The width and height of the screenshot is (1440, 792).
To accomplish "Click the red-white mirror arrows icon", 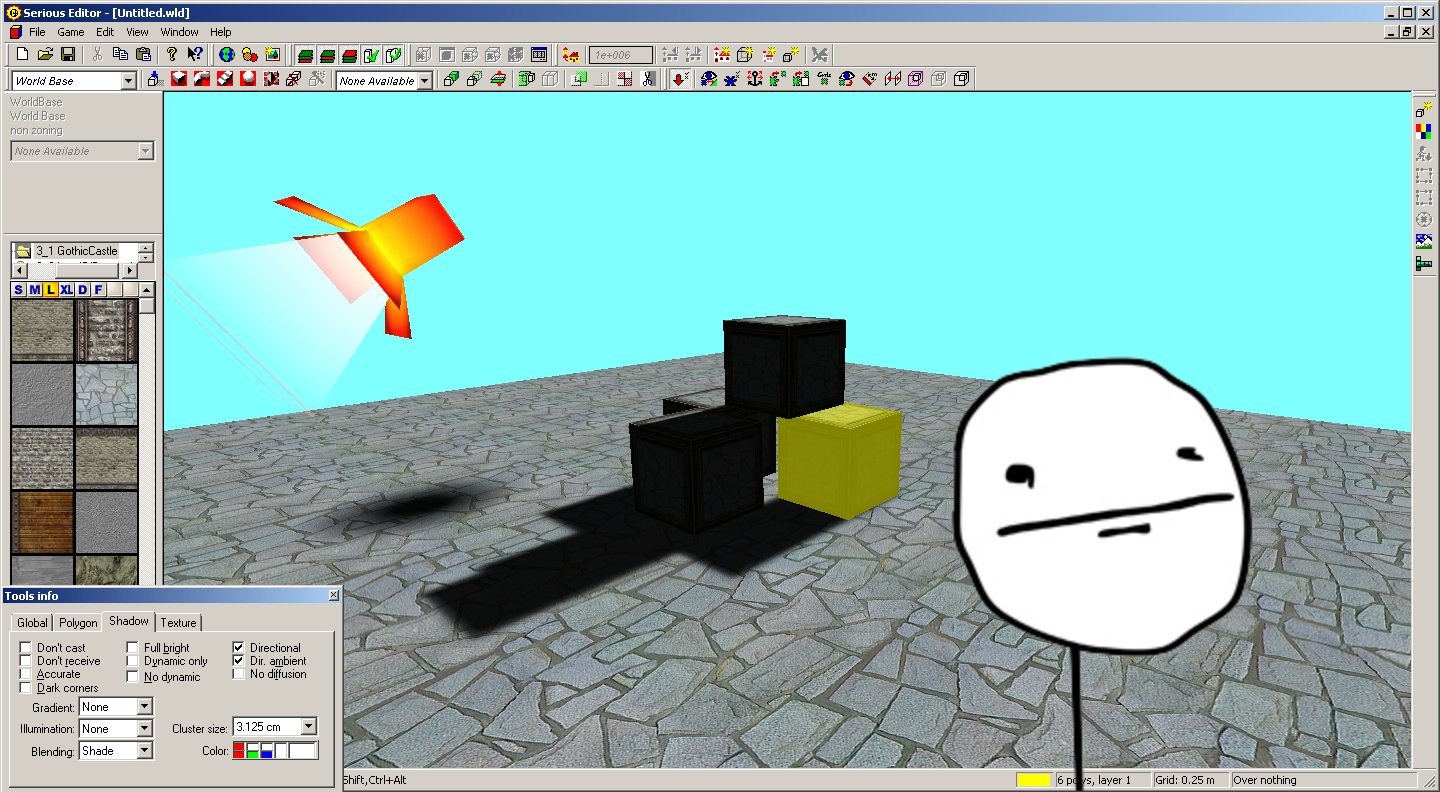I will click(x=893, y=79).
